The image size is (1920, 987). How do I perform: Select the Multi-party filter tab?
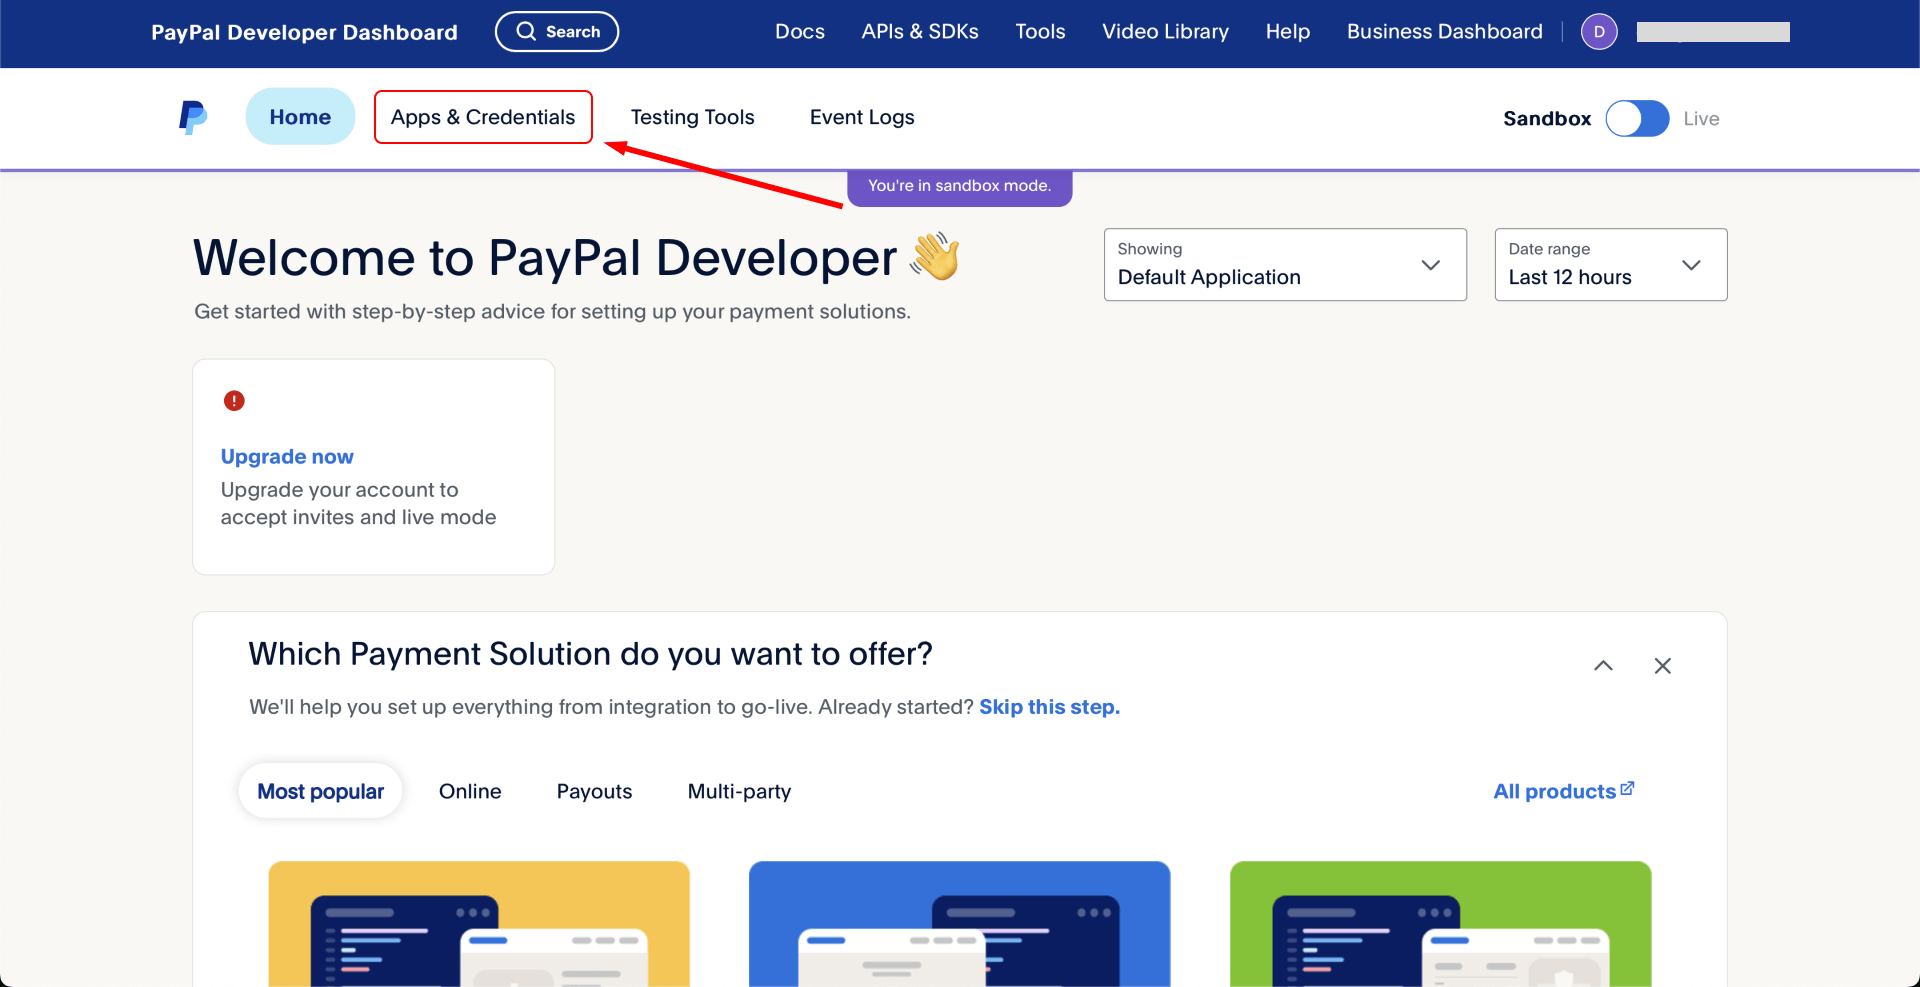point(739,791)
